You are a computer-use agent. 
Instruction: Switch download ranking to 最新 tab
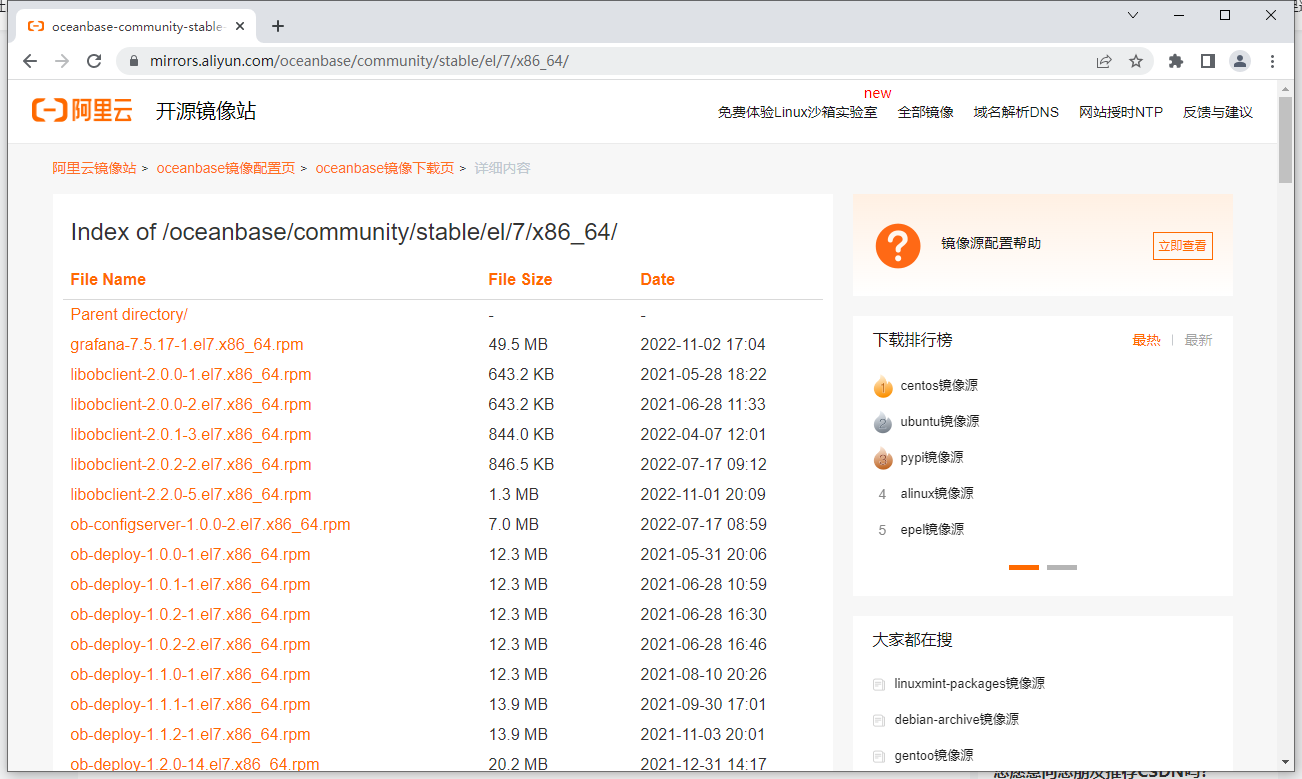(x=1198, y=340)
